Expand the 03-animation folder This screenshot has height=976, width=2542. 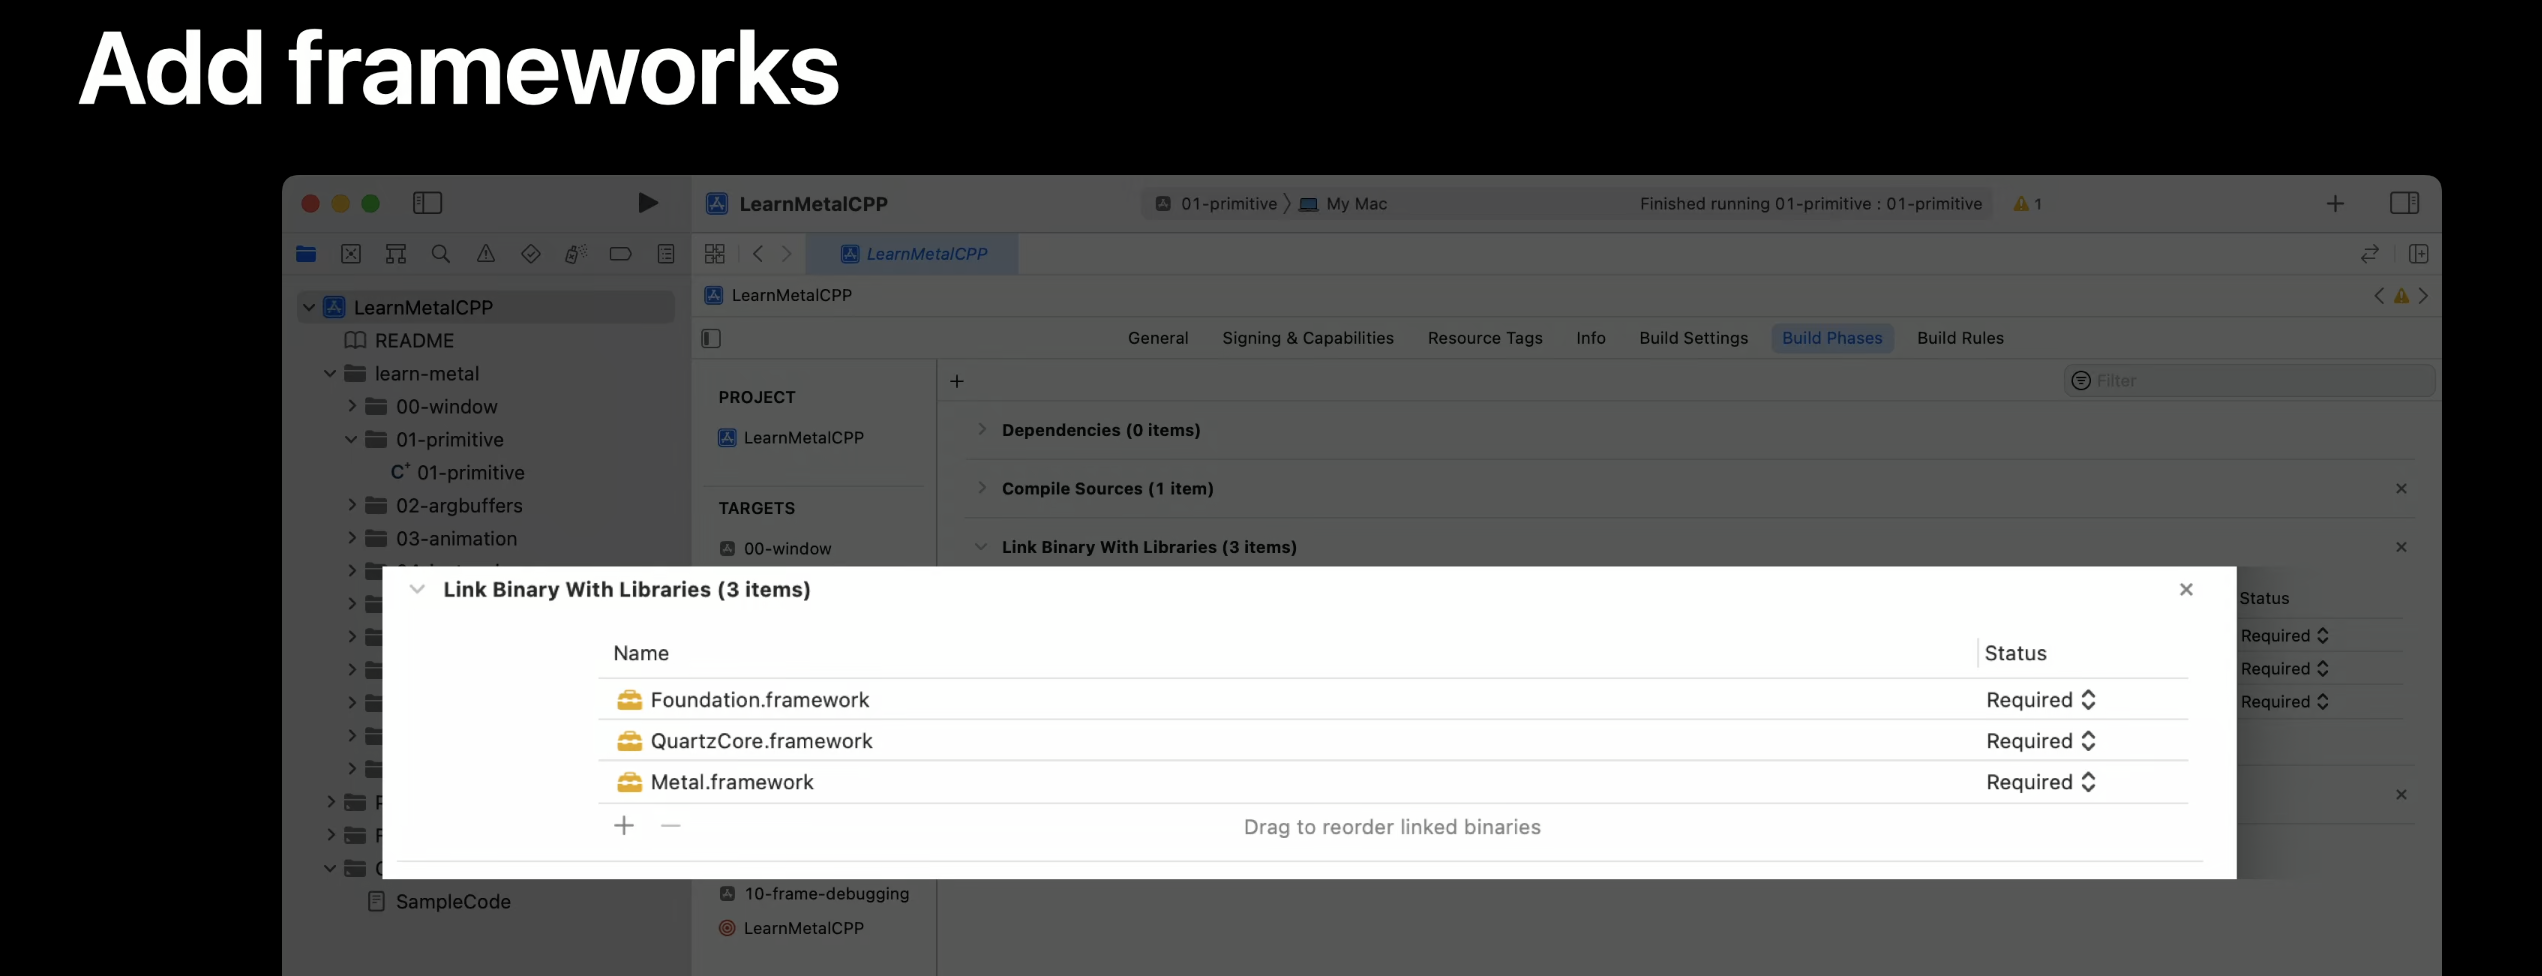coord(352,538)
